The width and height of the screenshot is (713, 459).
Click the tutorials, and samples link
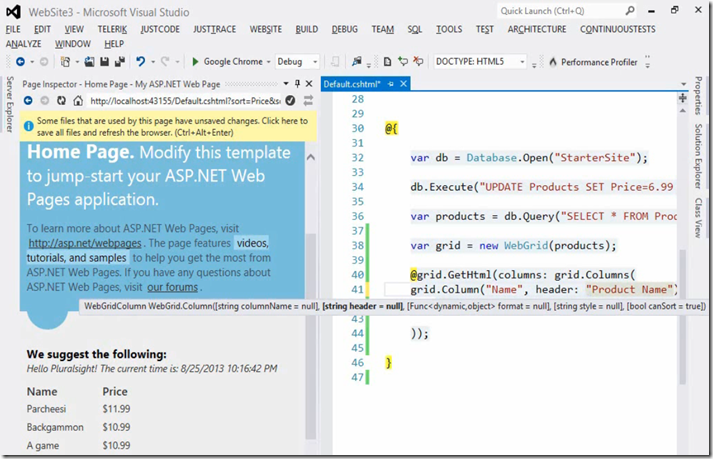[x=76, y=258]
